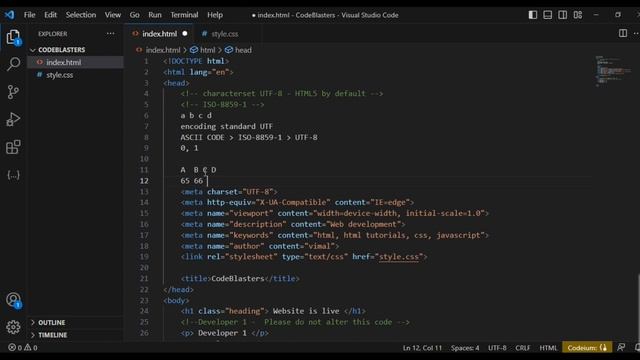Screen dimensions: 640x360
Task: Click the editor minimap preview
Action: coord(613,71)
